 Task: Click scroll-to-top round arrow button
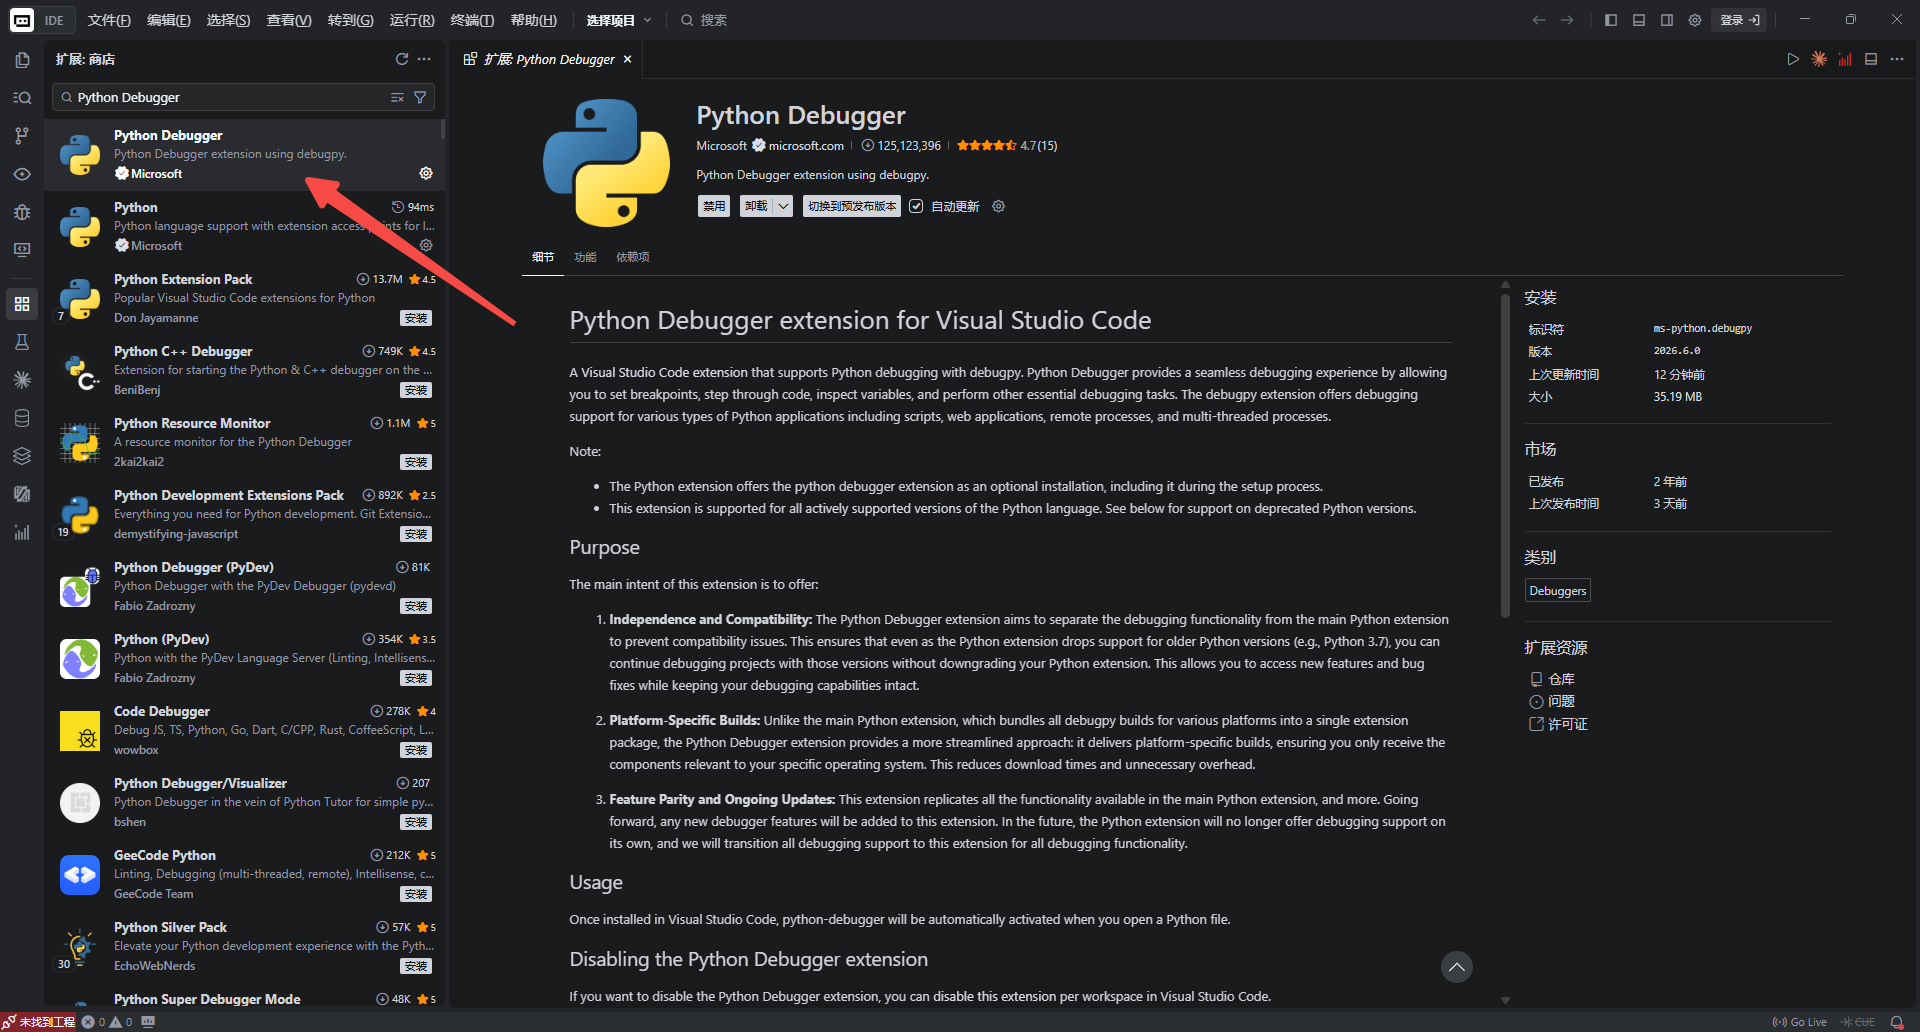pos(1457,967)
